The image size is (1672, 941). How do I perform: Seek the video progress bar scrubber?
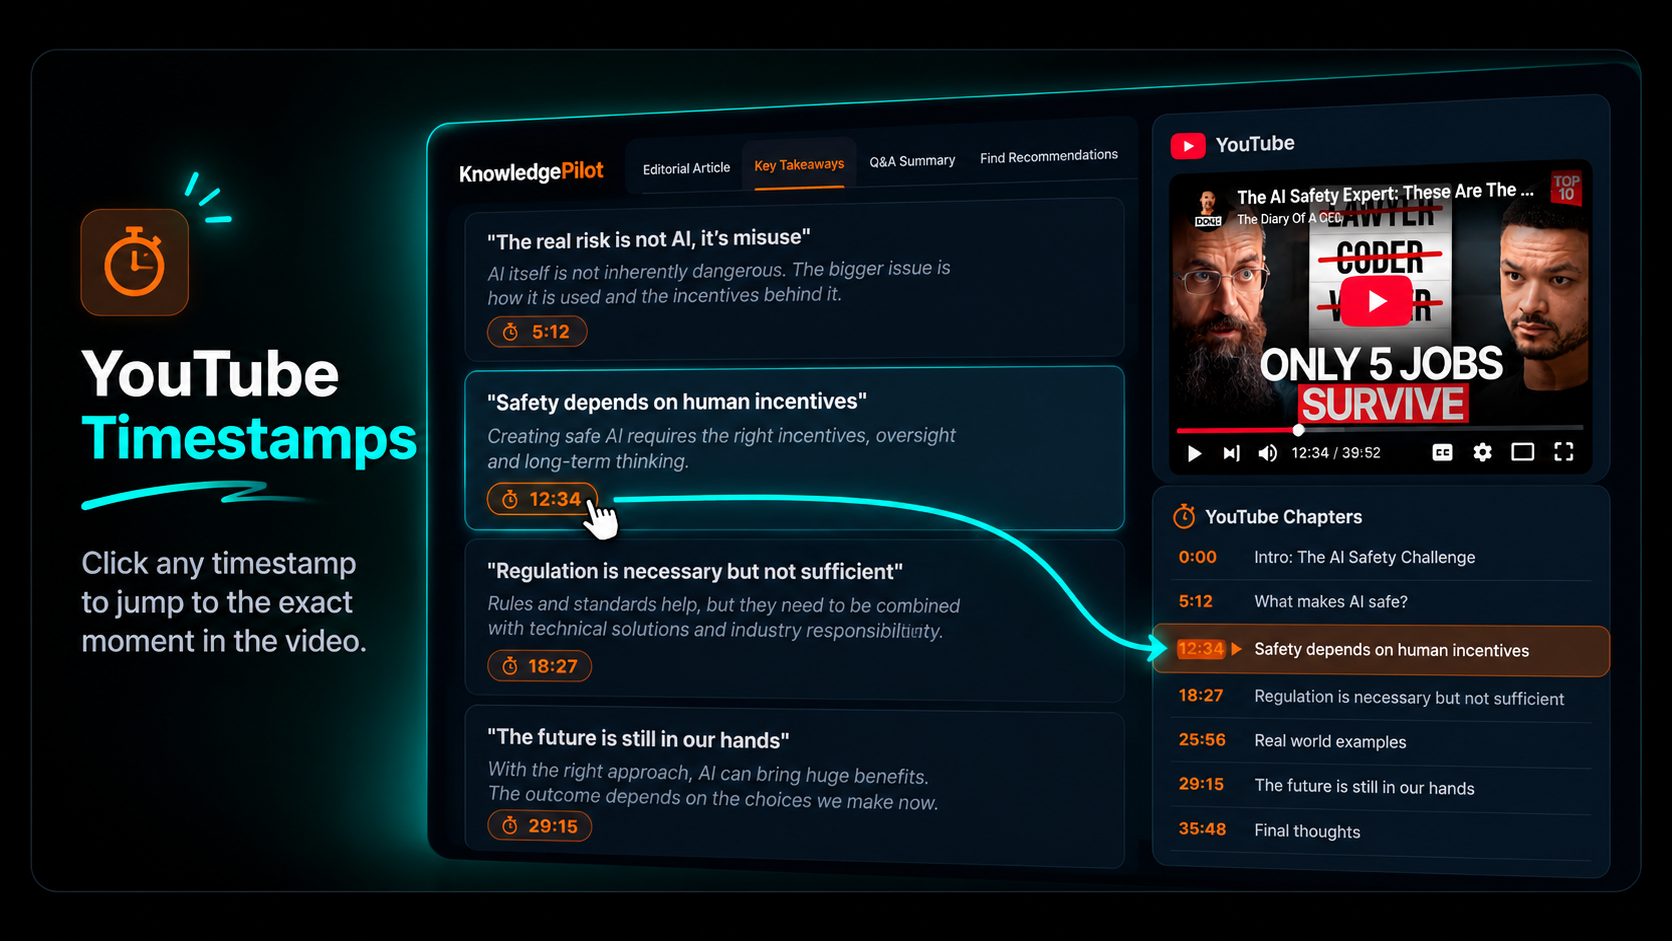(x=1298, y=430)
